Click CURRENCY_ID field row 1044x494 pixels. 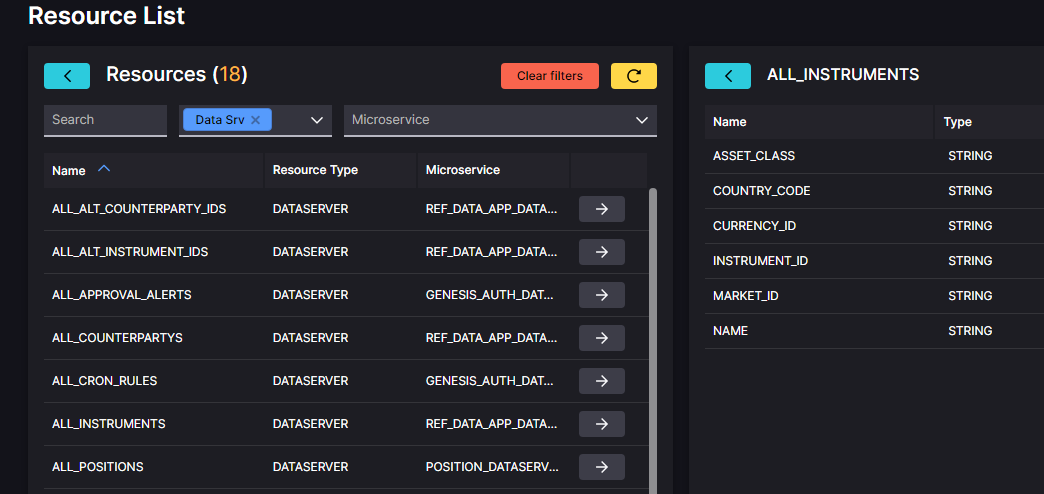[x=874, y=226]
